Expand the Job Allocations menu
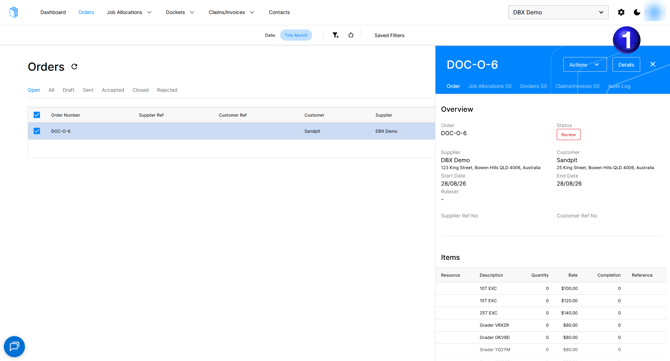Image resolution: width=670 pixels, height=361 pixels. tap(129, 12)
